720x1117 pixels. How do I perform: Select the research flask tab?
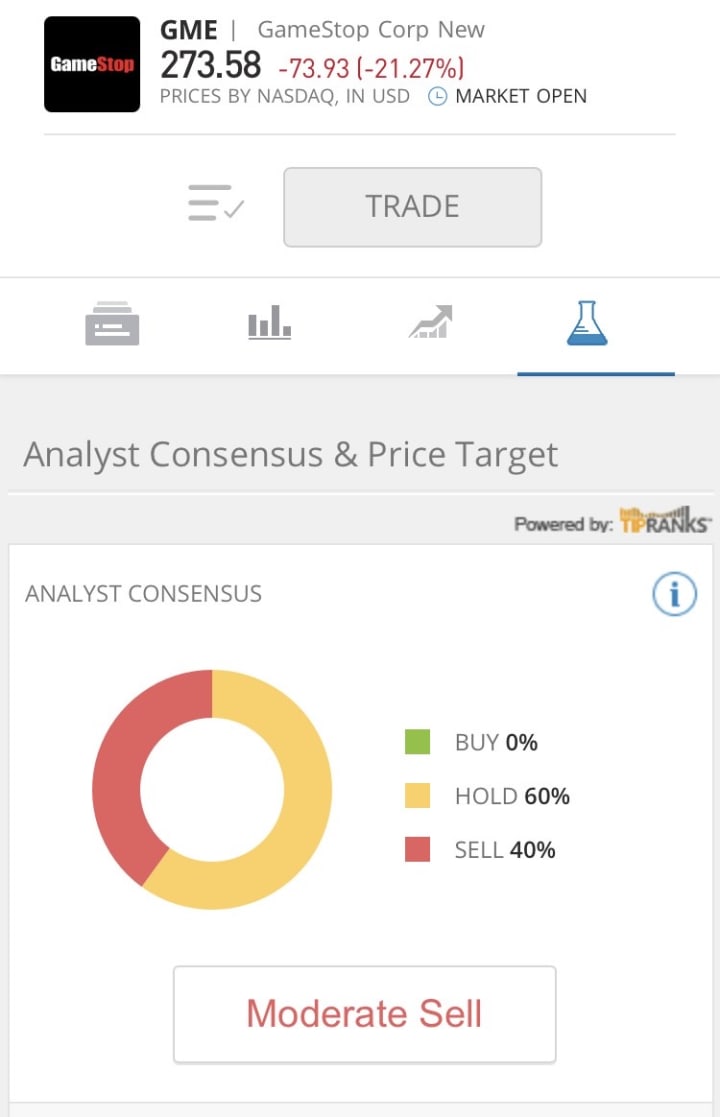pyautogui.click(x=587, y=324)
